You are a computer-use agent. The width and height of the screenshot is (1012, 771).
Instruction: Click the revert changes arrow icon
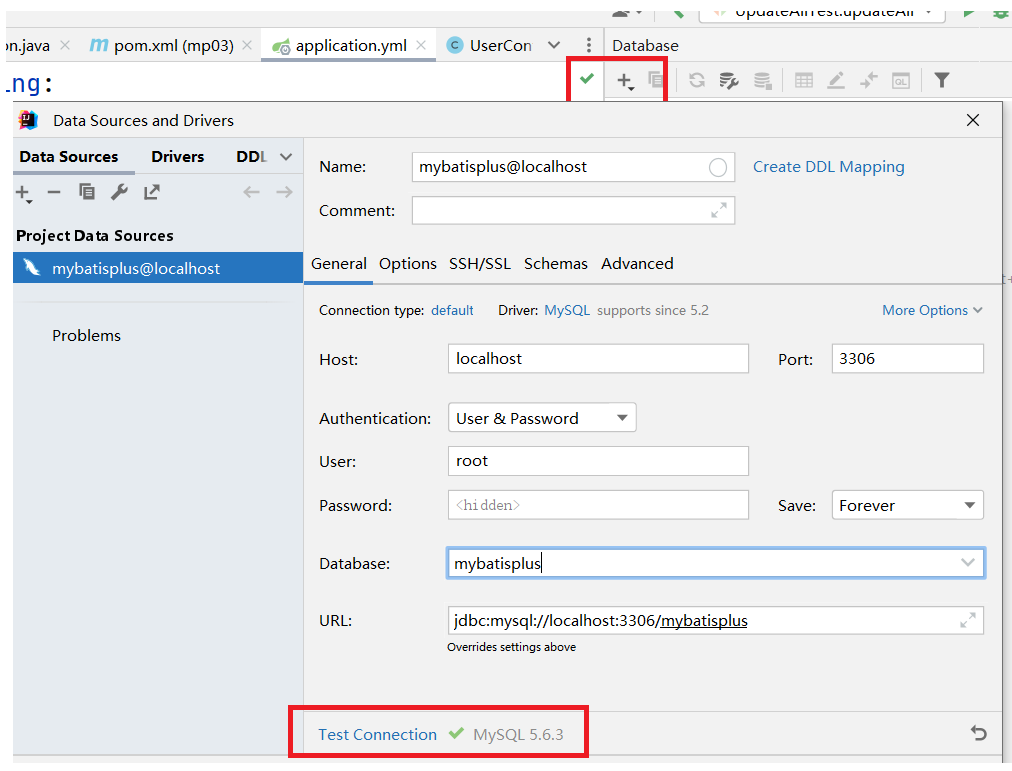click(x=978, y=733)
